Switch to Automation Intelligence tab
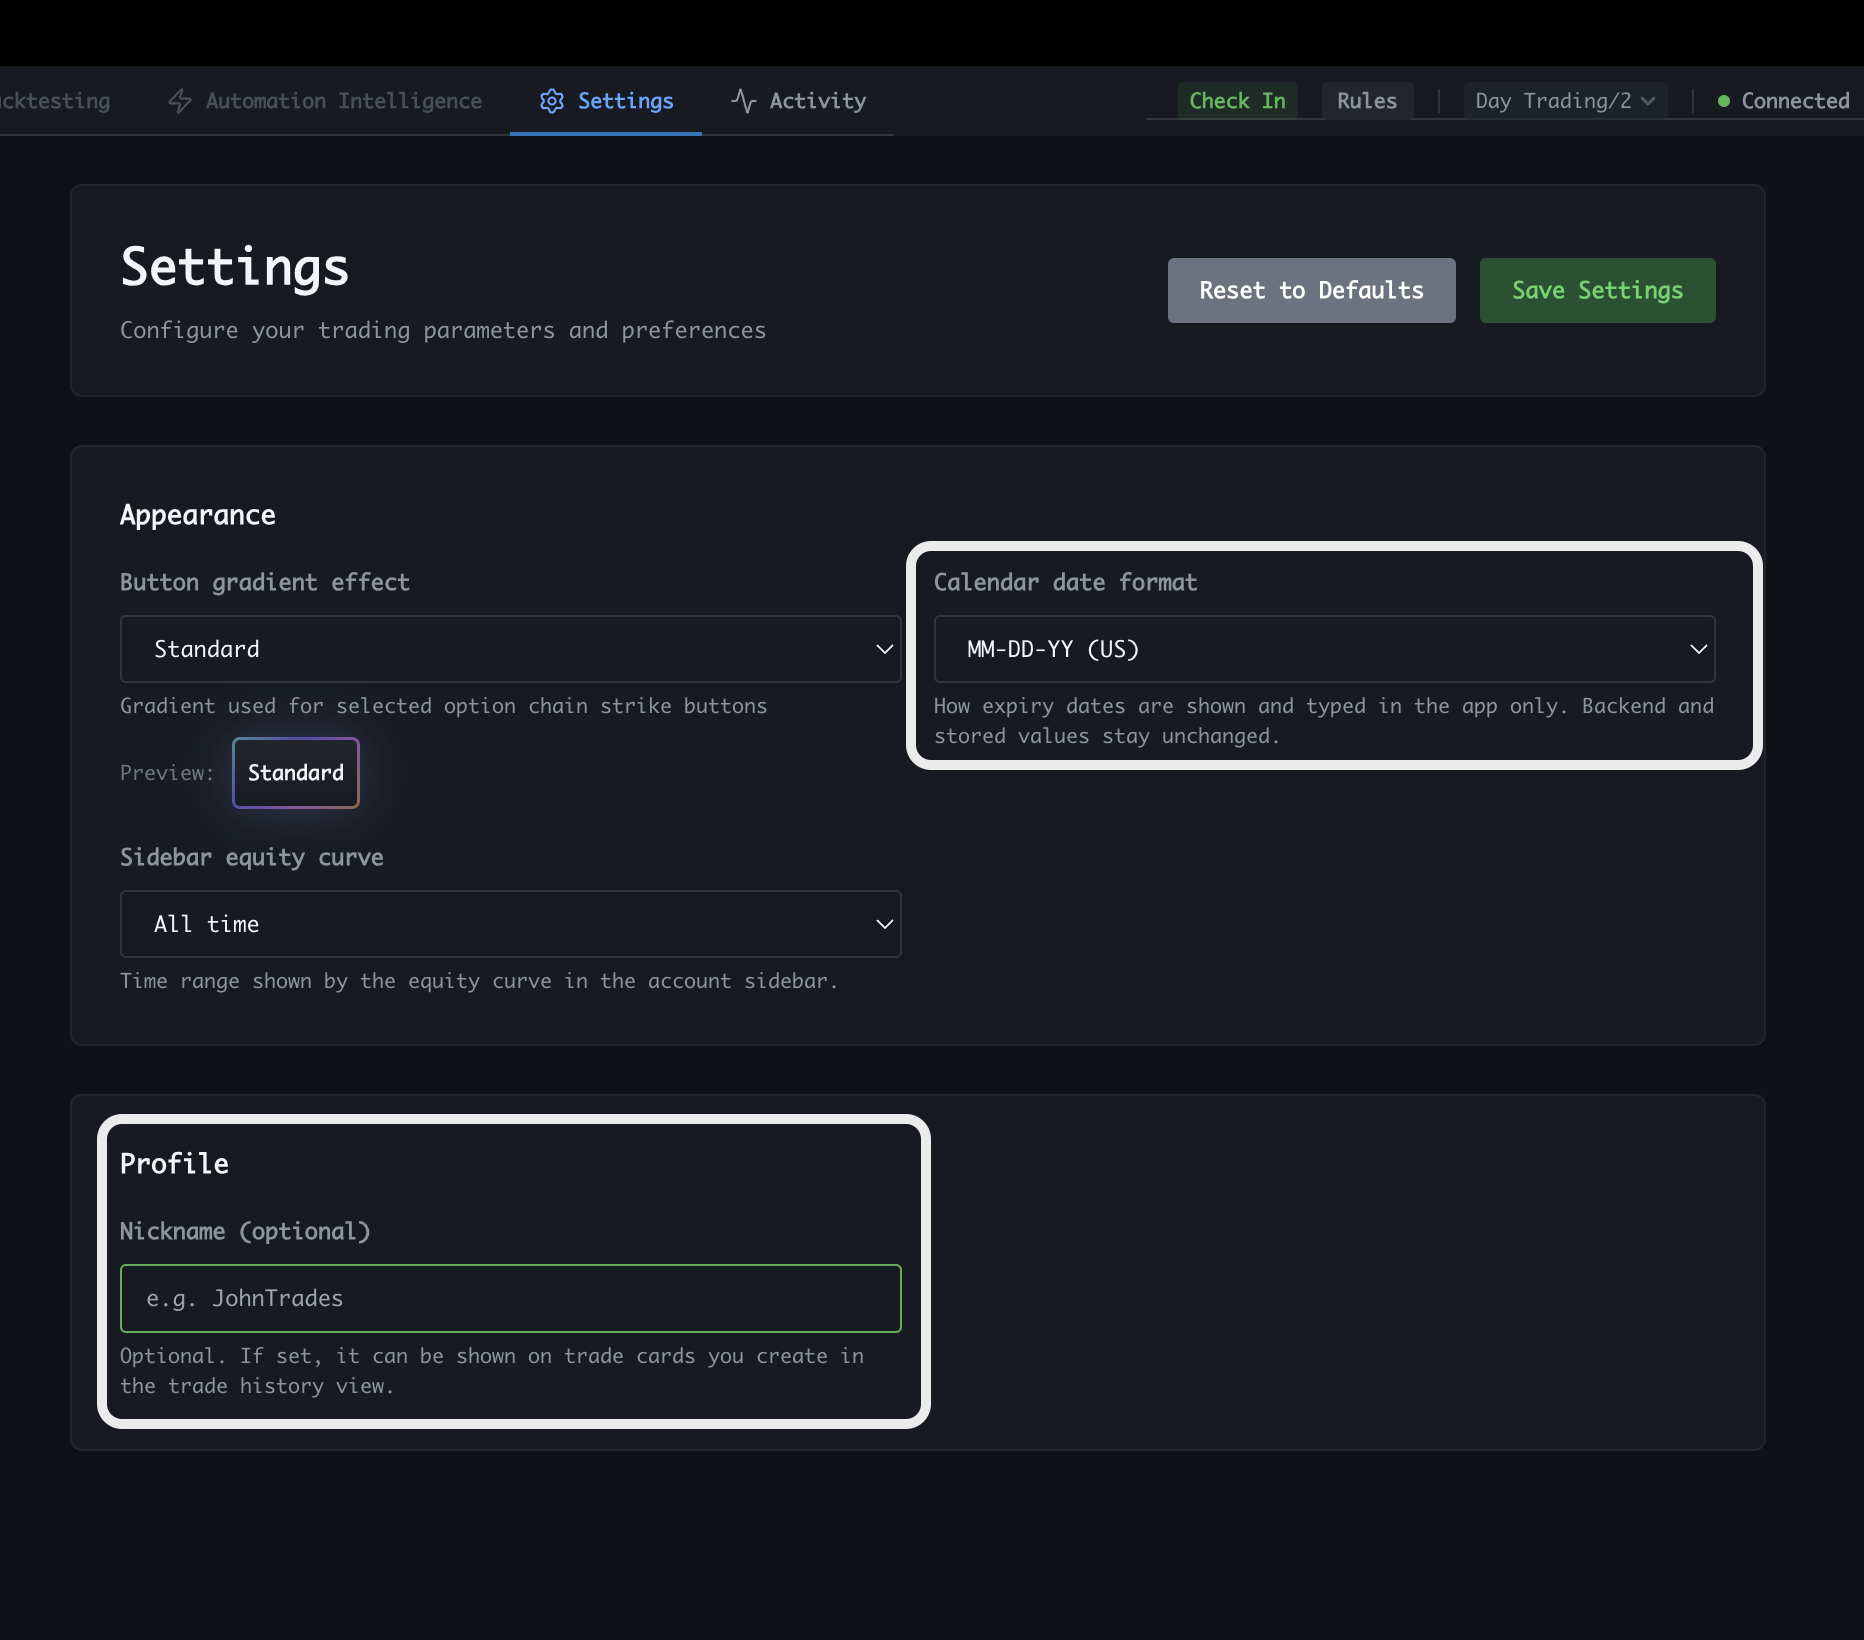The height and width of the screenshot is (1640, 1864). (x=325, y=101)
